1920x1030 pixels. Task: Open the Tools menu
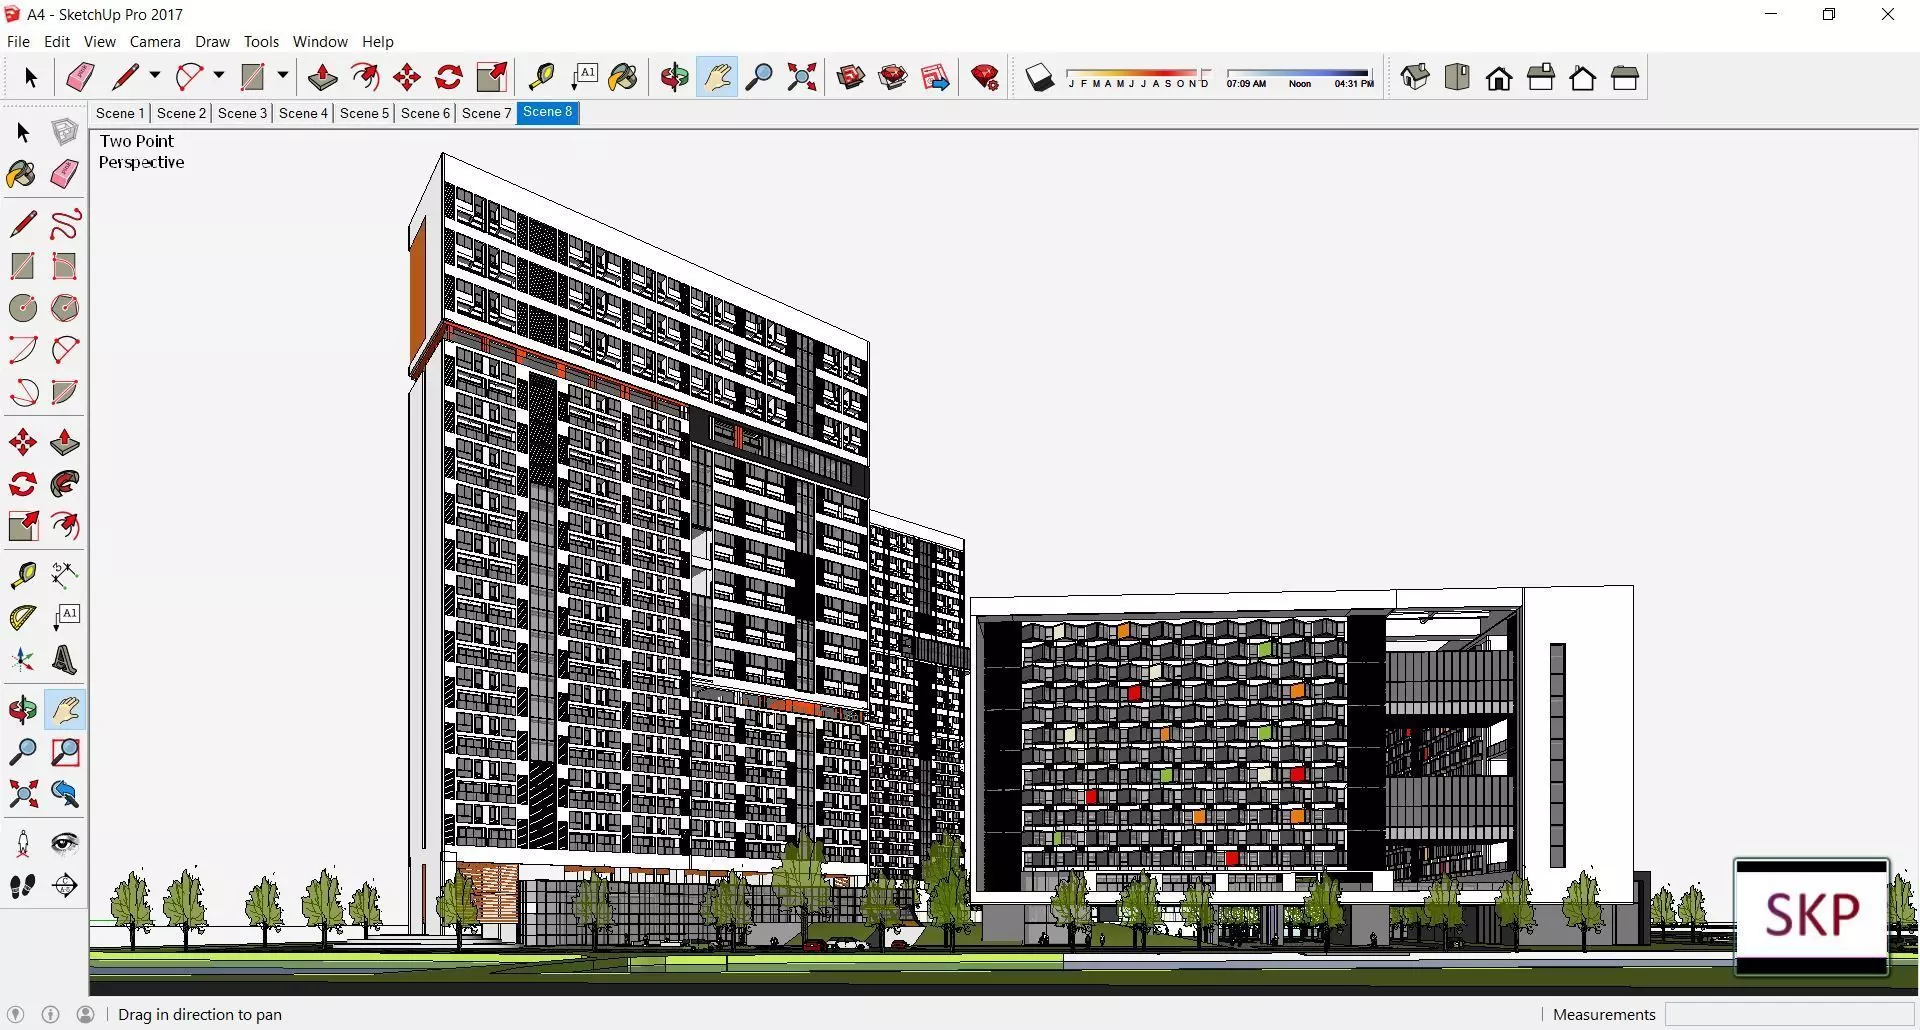[x=261, y=42]
